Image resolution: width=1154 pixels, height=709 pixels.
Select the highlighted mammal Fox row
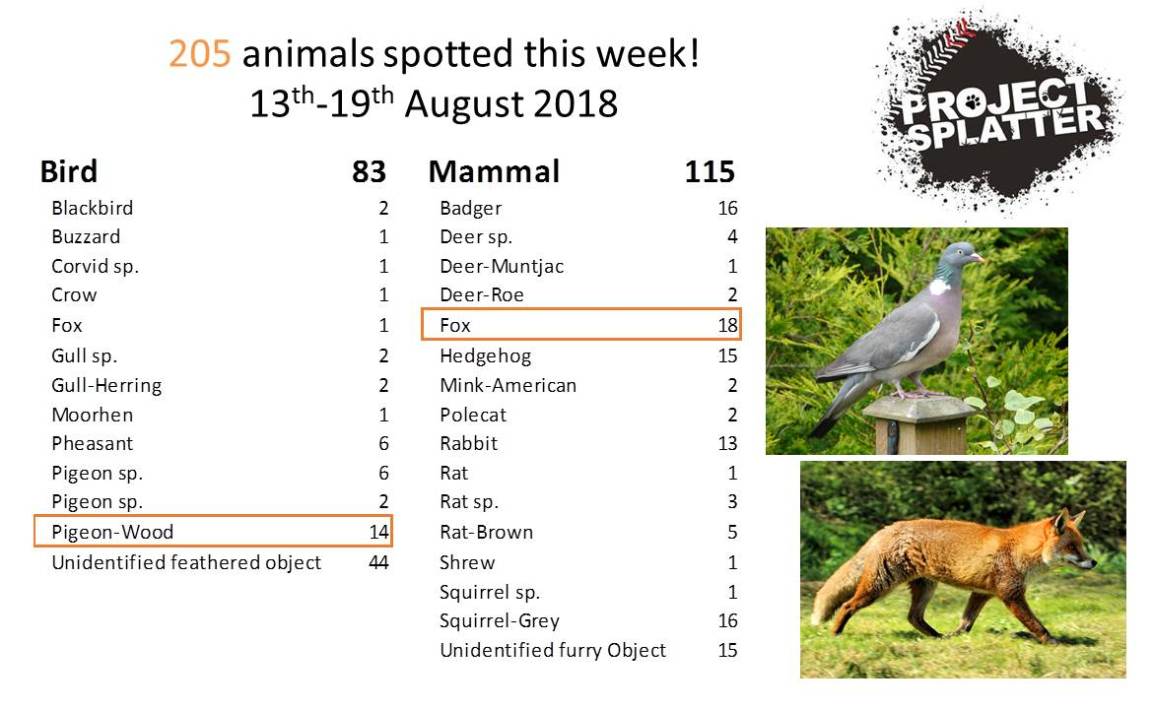coord(581,325)
